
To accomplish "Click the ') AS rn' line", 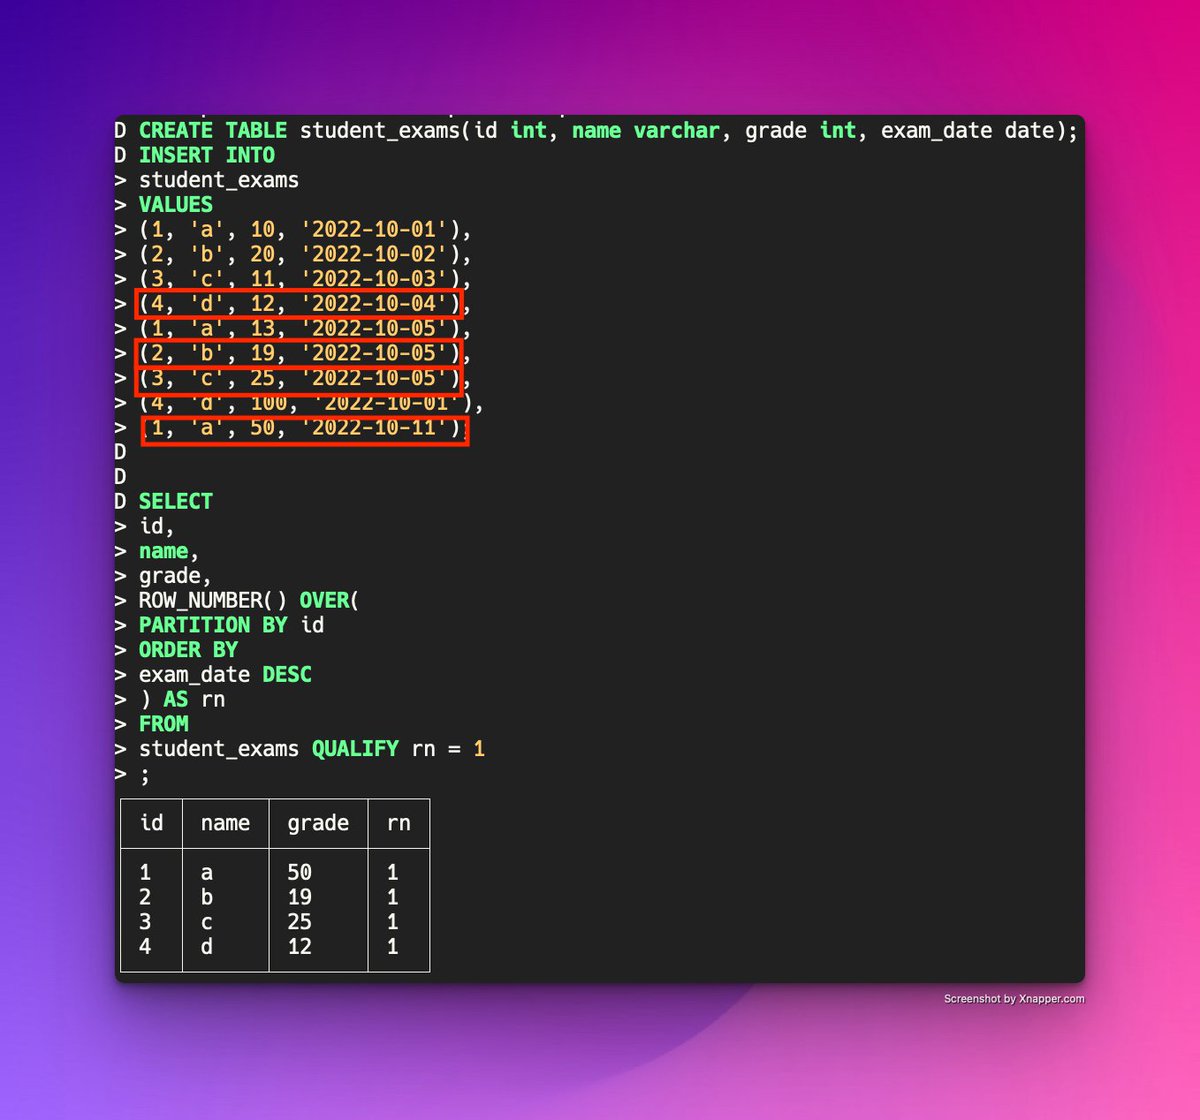I will [182, 700].
